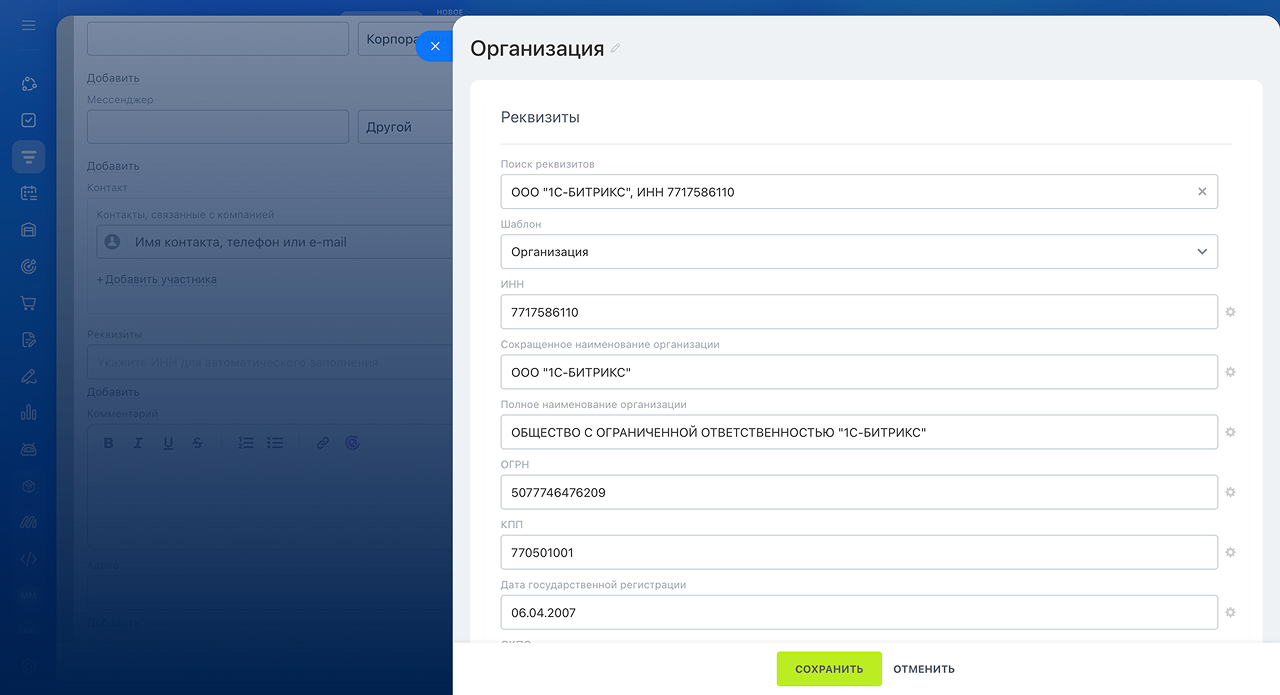Screen dimensions: 1280x695
Task: Open the marketing target icon in sidebar
Action: (x=28, y=266)
